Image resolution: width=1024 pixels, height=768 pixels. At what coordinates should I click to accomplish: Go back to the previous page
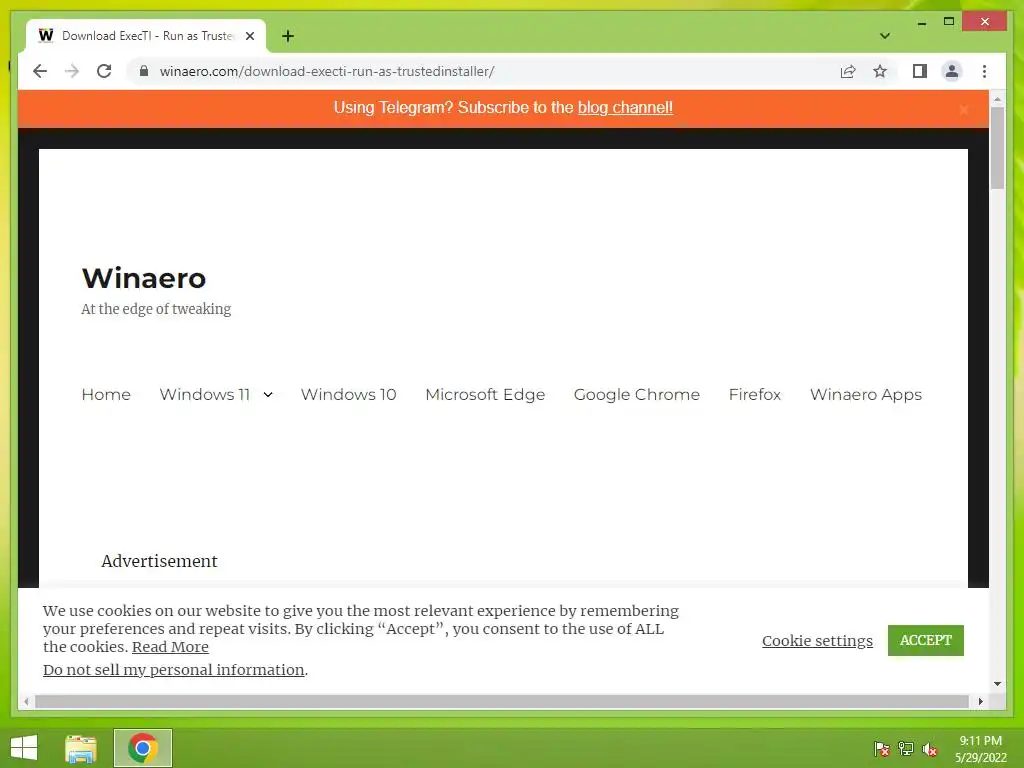(40, 71)
